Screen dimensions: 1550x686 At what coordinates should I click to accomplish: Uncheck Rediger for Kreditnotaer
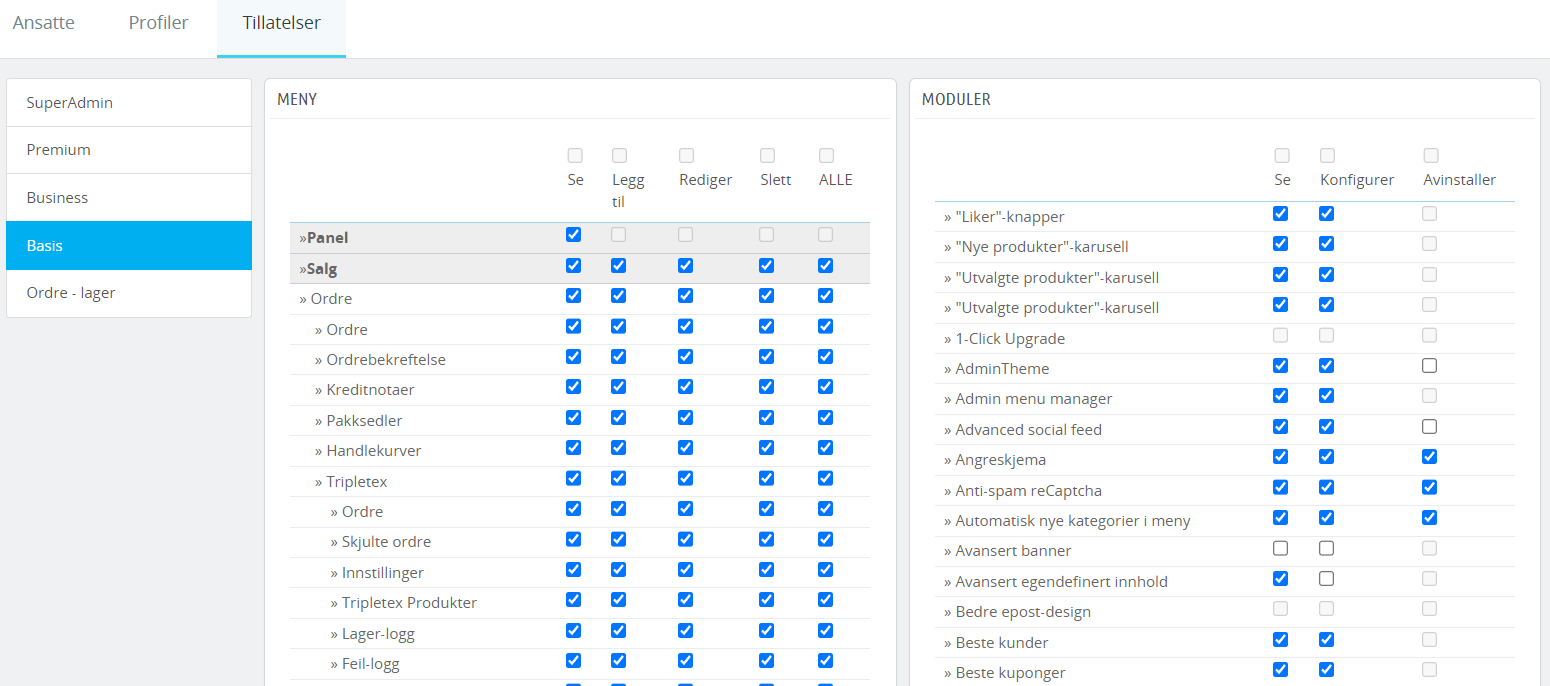685,386
